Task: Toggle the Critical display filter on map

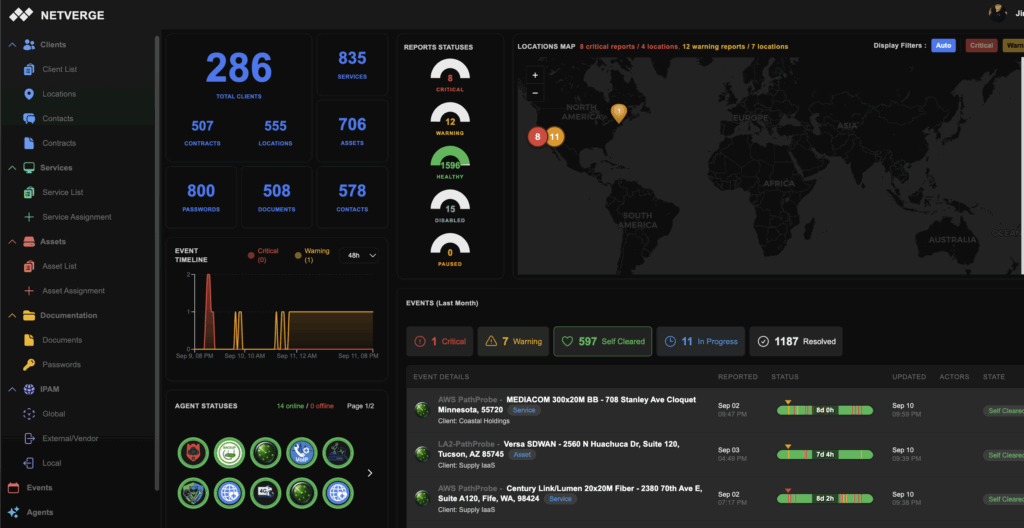Action: pos(981,46)
